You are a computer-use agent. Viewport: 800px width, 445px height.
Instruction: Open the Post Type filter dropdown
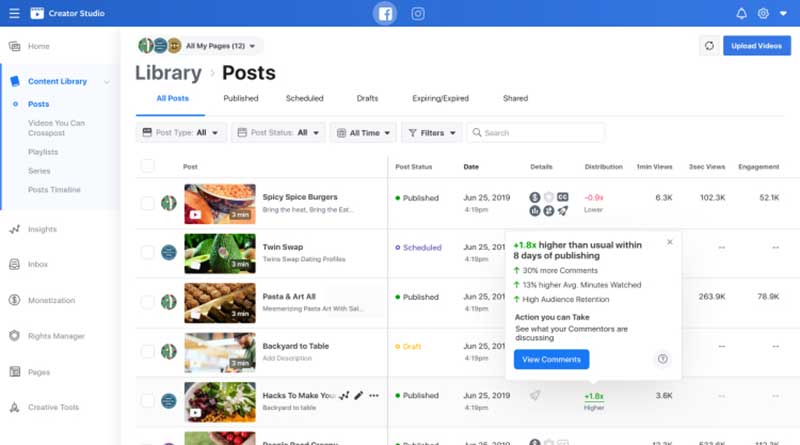[x=181, y=132]
